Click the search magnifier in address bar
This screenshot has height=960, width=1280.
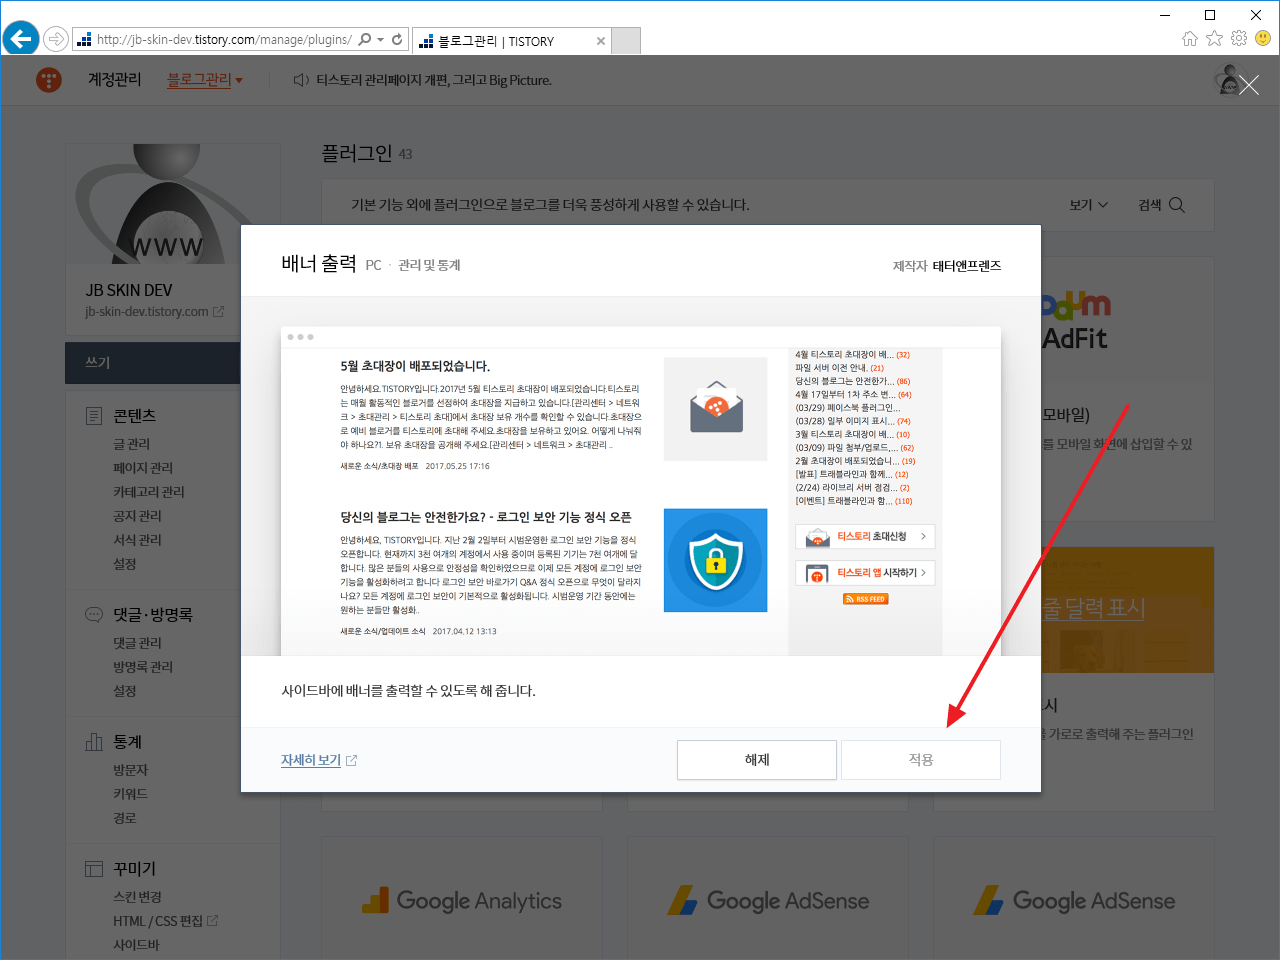365,39
